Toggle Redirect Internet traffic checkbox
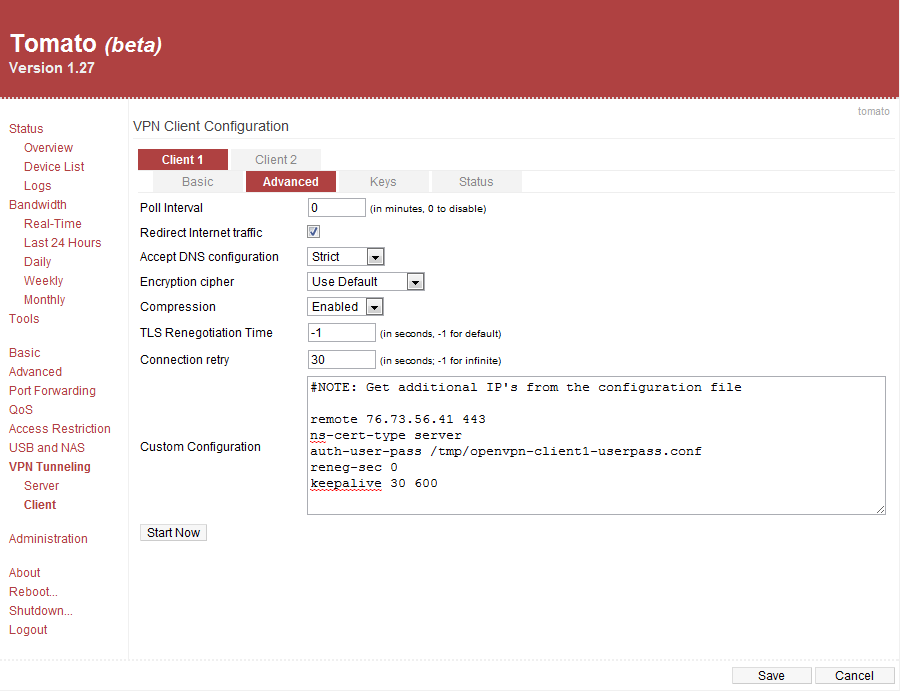 coord(313,232)
